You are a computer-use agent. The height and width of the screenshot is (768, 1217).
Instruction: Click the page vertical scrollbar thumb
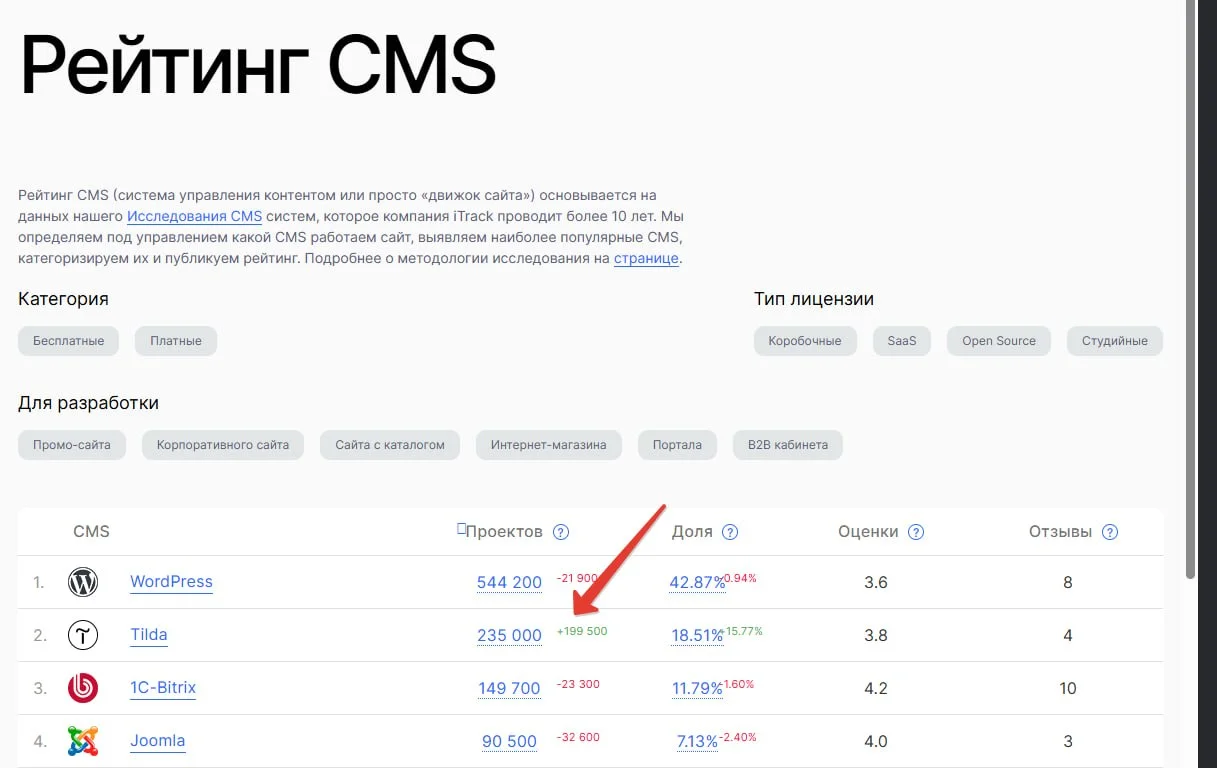click(1190, 291)
